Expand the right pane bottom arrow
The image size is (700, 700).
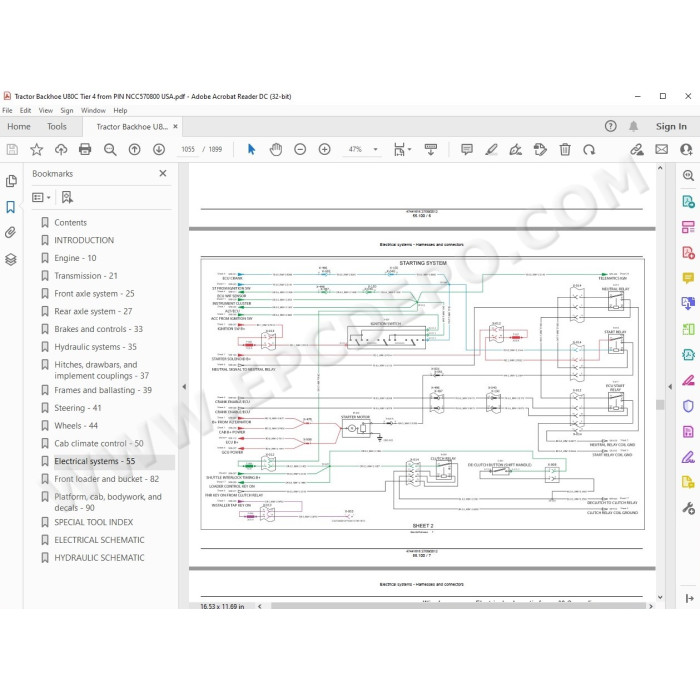click(689, 598)
